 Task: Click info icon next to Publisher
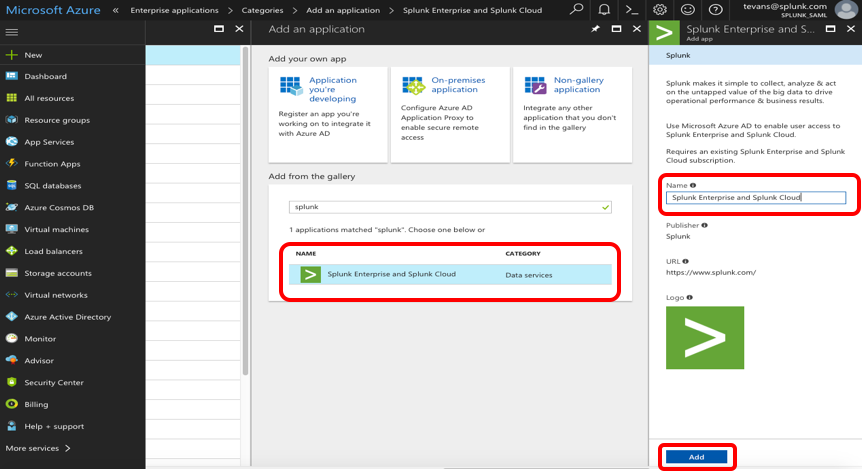[x=704, y=225]
